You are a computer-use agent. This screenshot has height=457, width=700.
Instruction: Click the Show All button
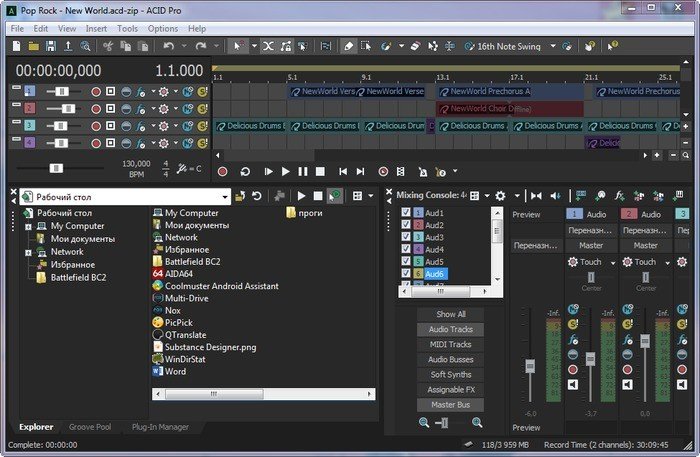click(451, 314)
